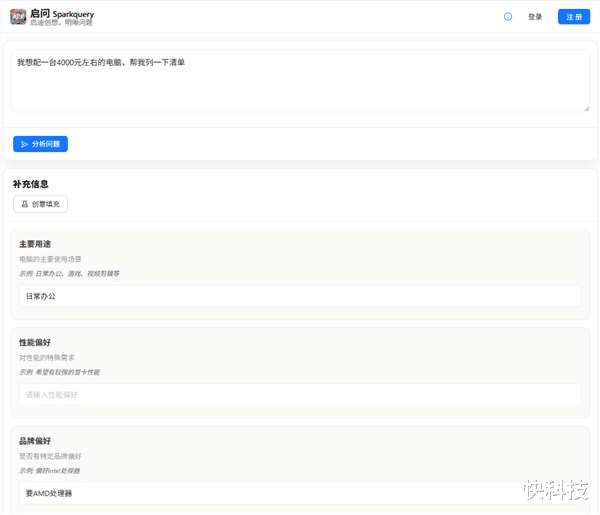This screenshot has width=600, height=515.
Task: Click the flask icon in 创意填充 button
Action: pos(25,204)
